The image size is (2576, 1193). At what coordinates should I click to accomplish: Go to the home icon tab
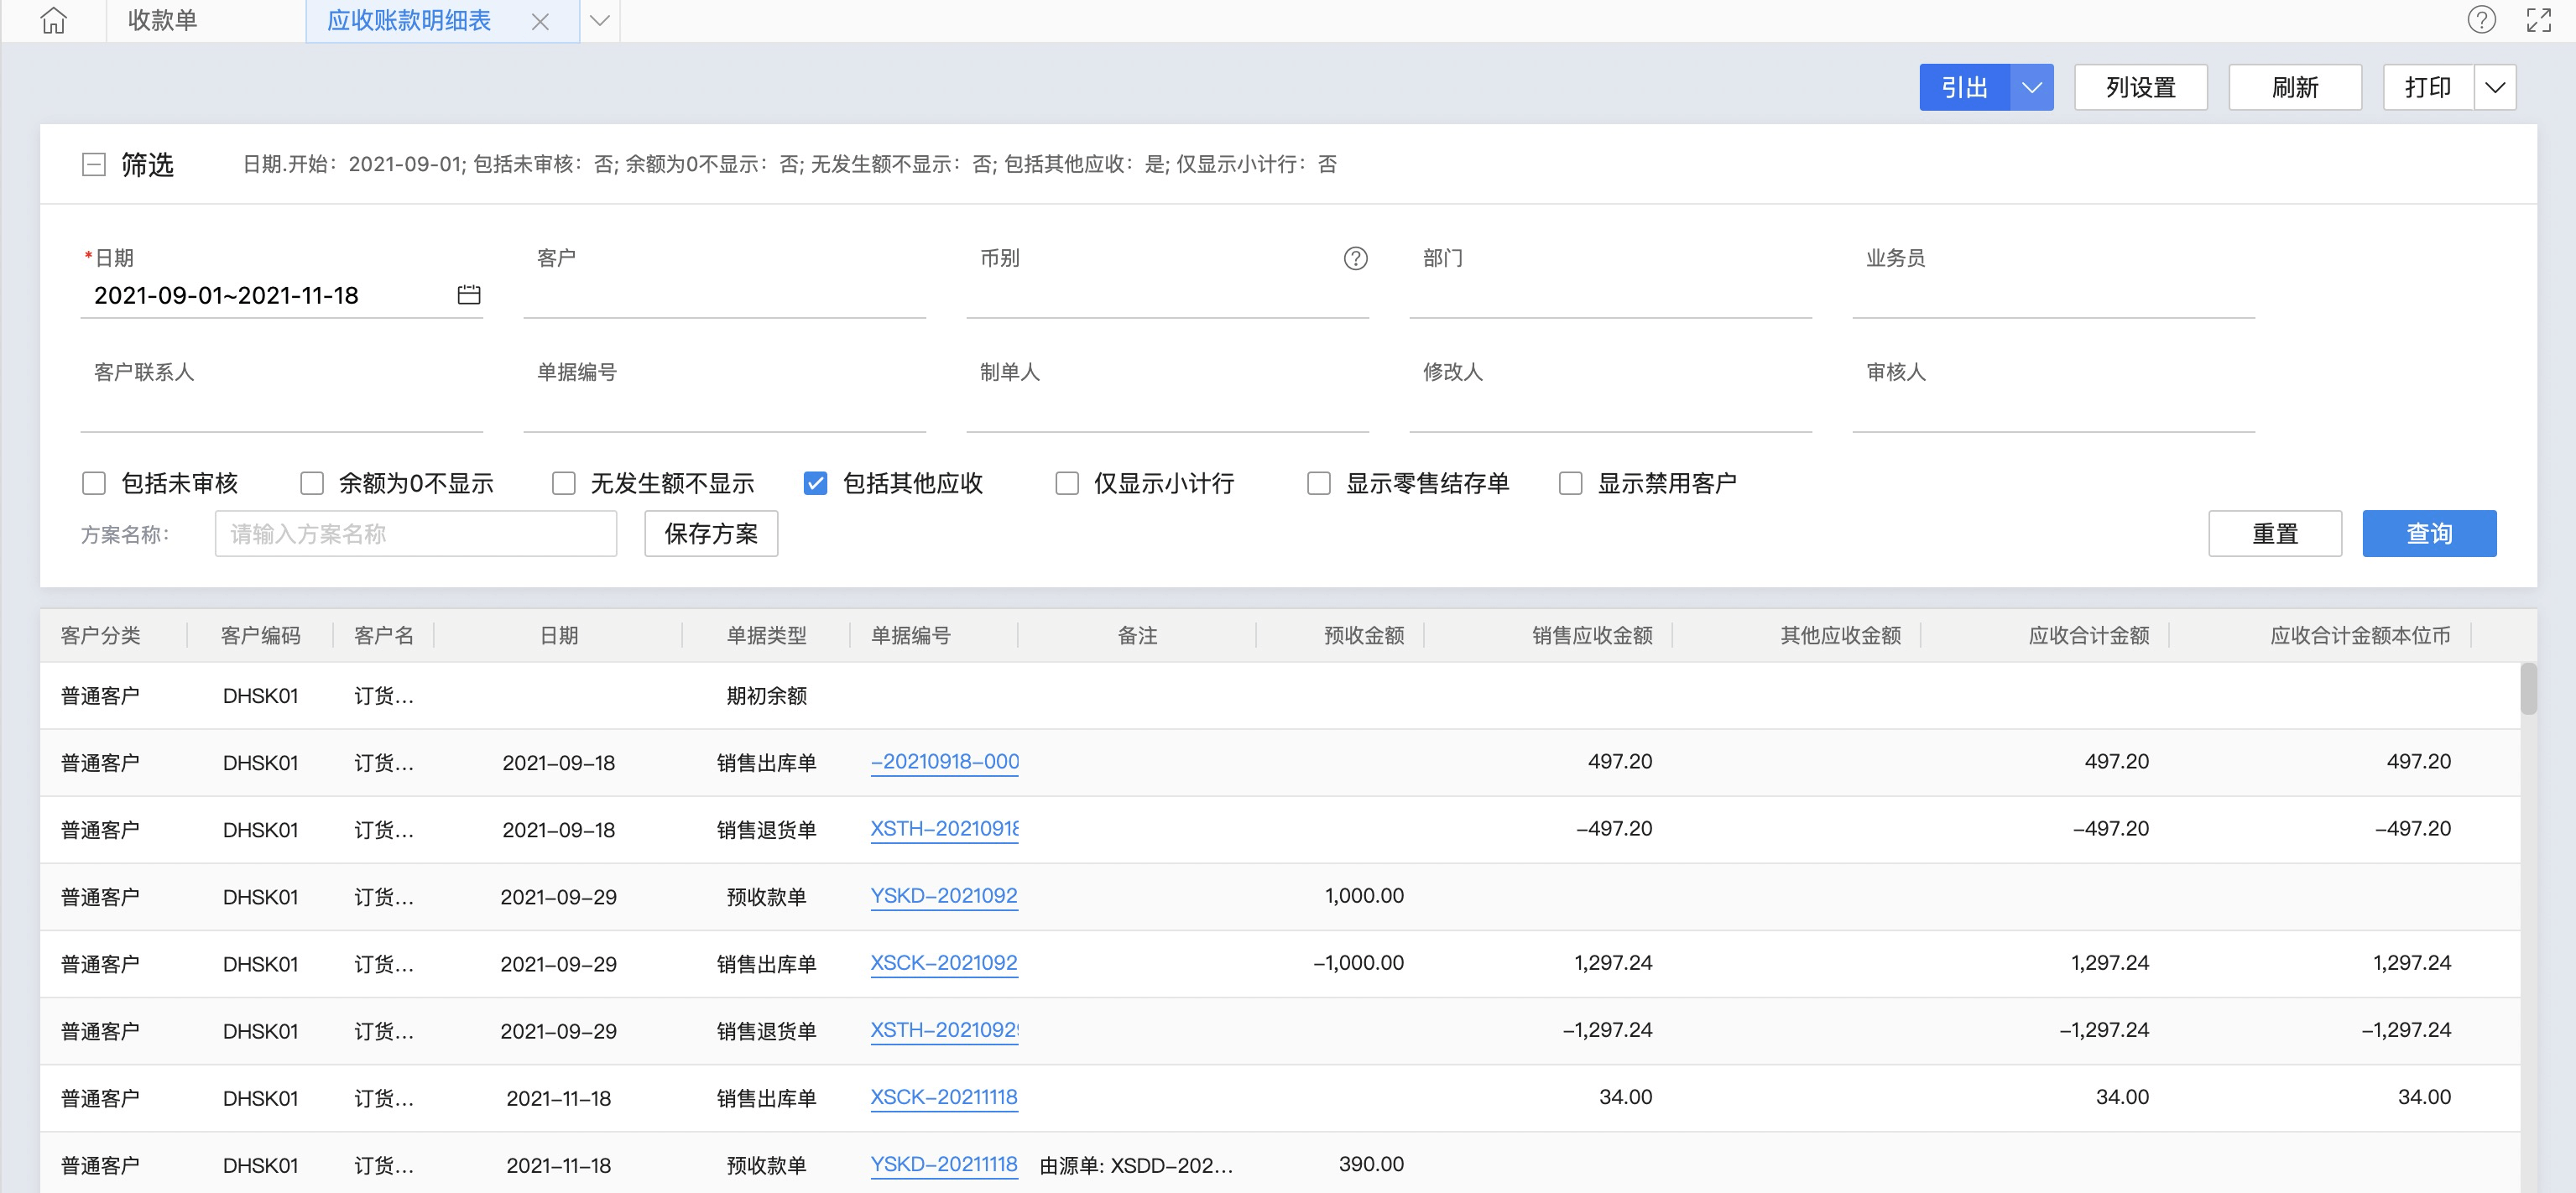point(54,20)
